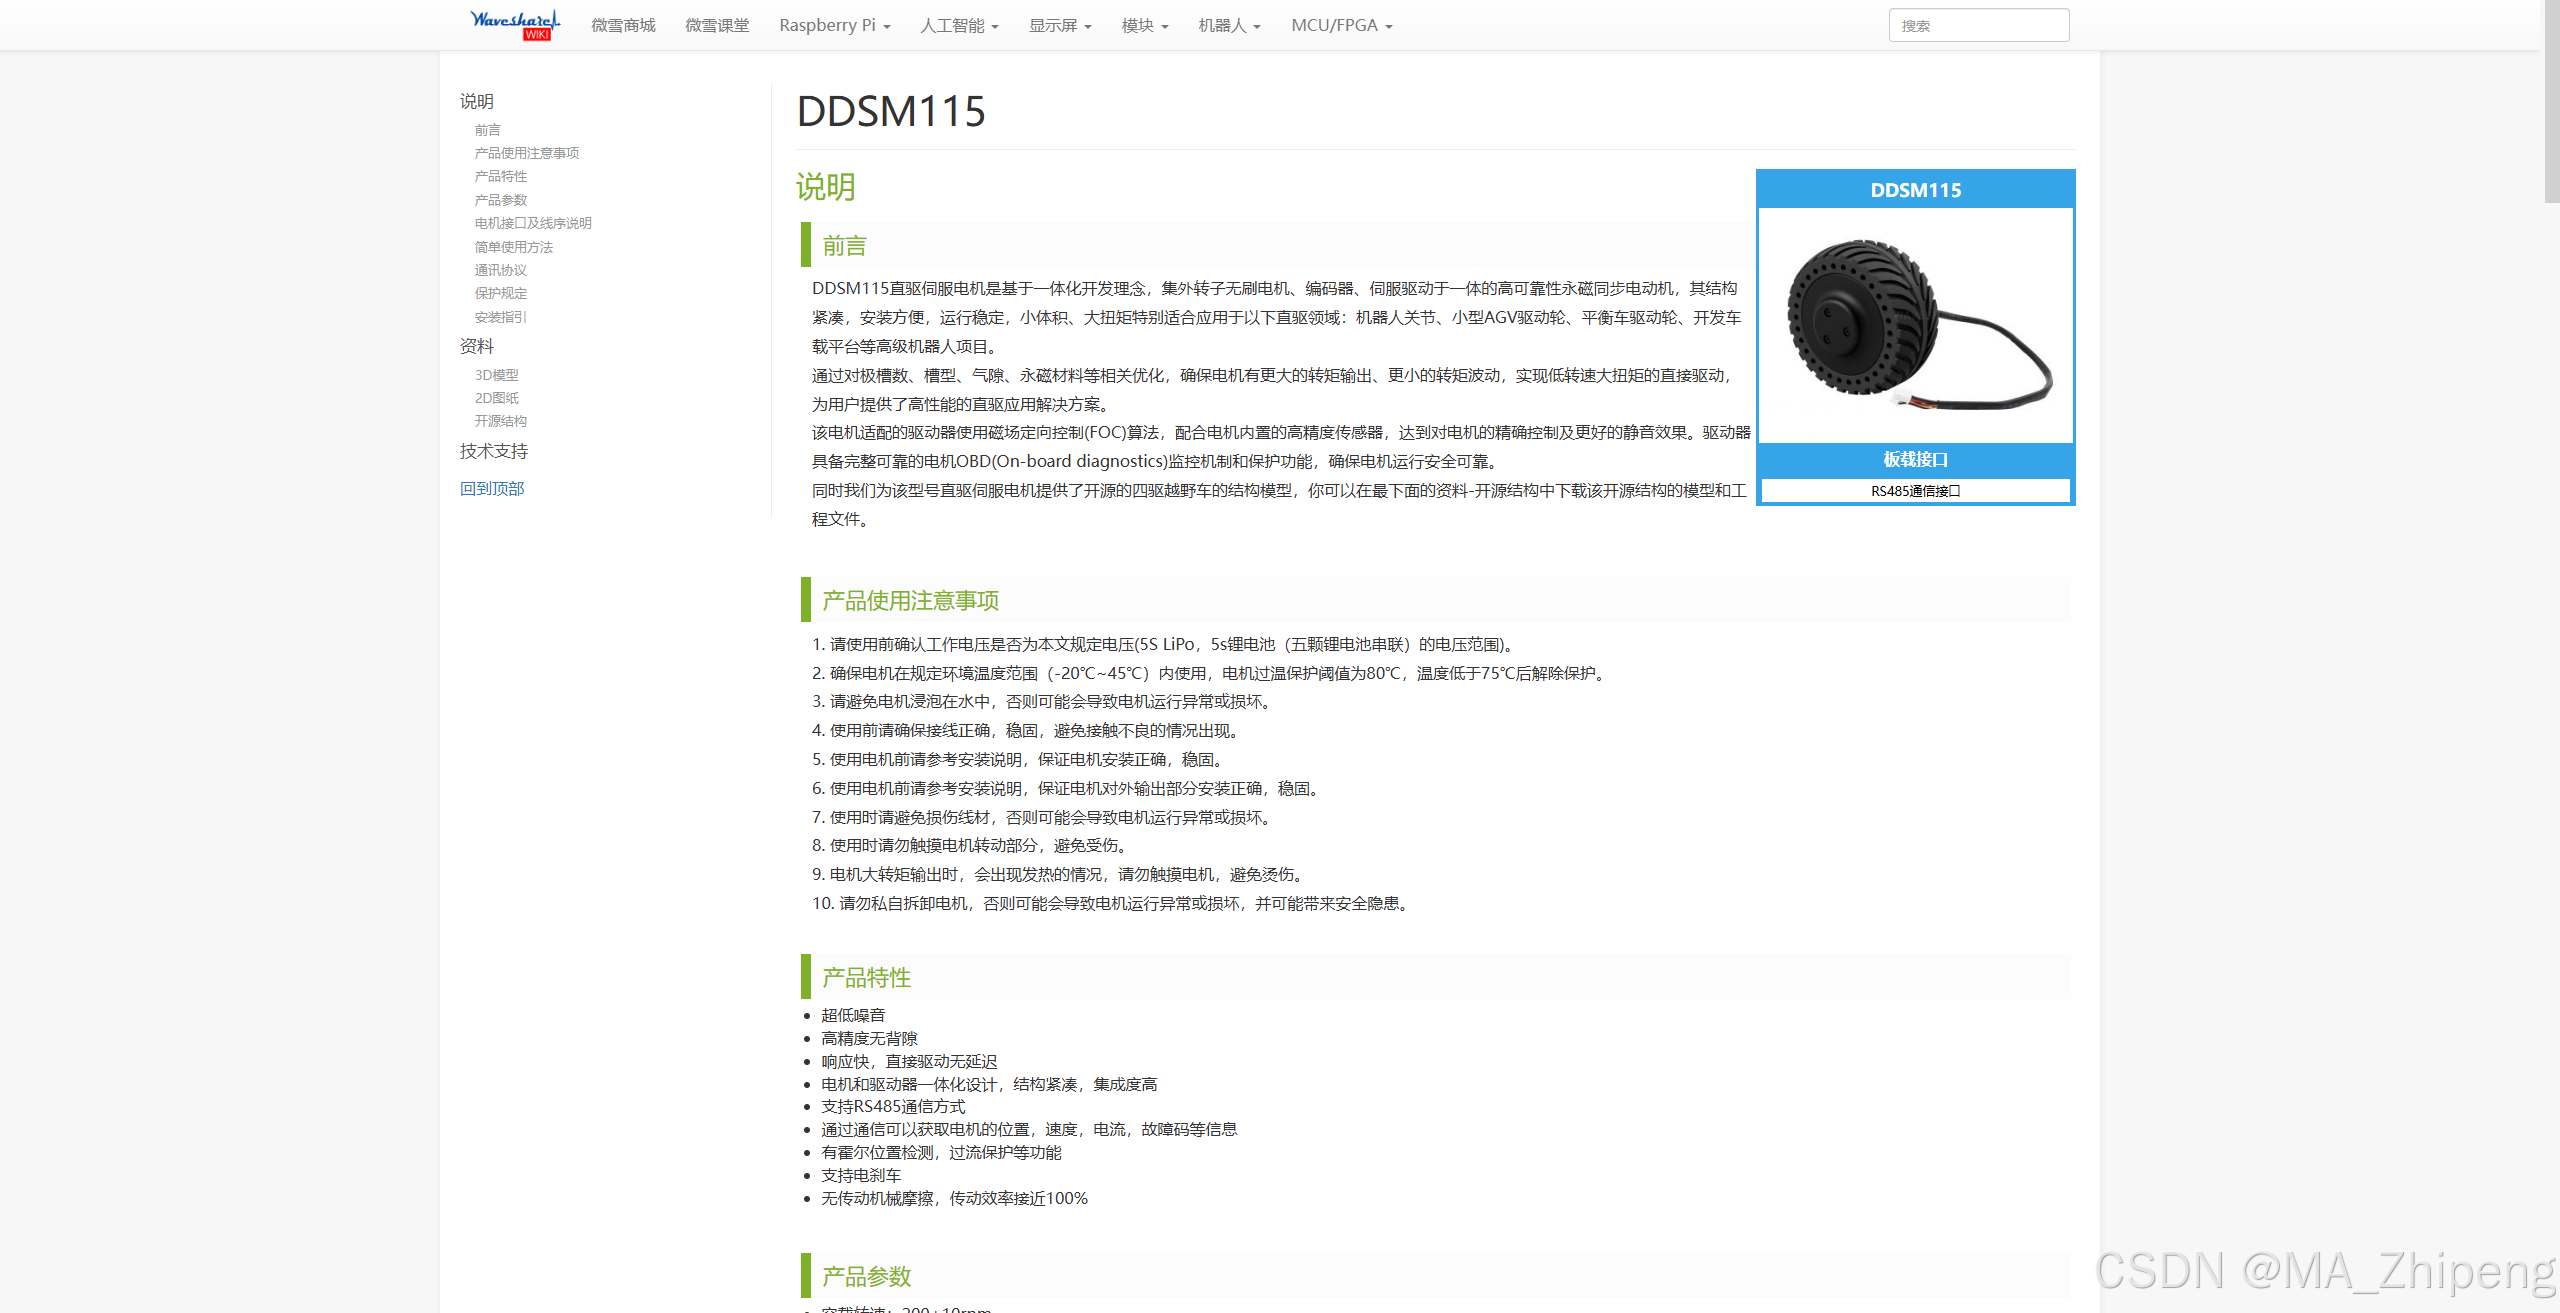Screen dimensions: 2560x1313
Task: Select the 3D模型 sidebar entry
Action: [496, 375]
